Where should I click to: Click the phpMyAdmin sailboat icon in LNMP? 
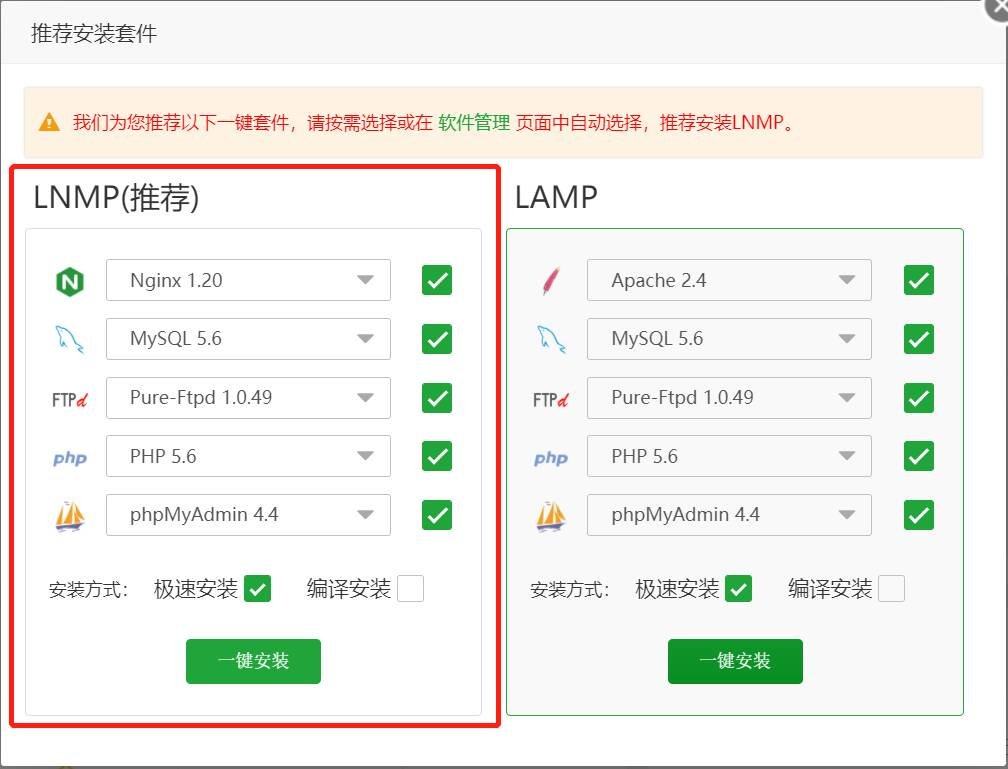[x=69, y=516]
